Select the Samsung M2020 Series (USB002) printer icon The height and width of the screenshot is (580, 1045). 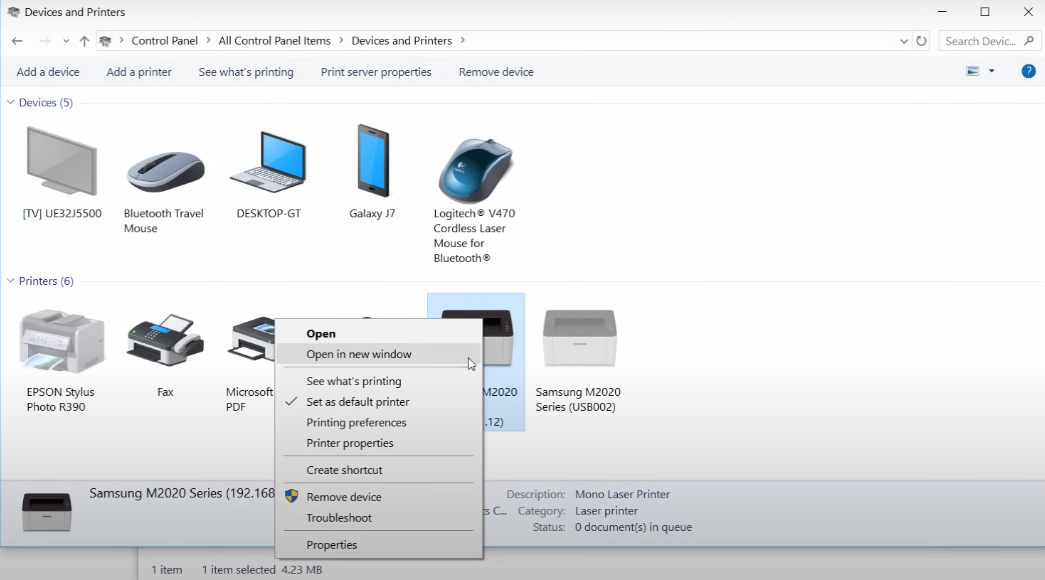pyautogui.click(x=579, y=338)
